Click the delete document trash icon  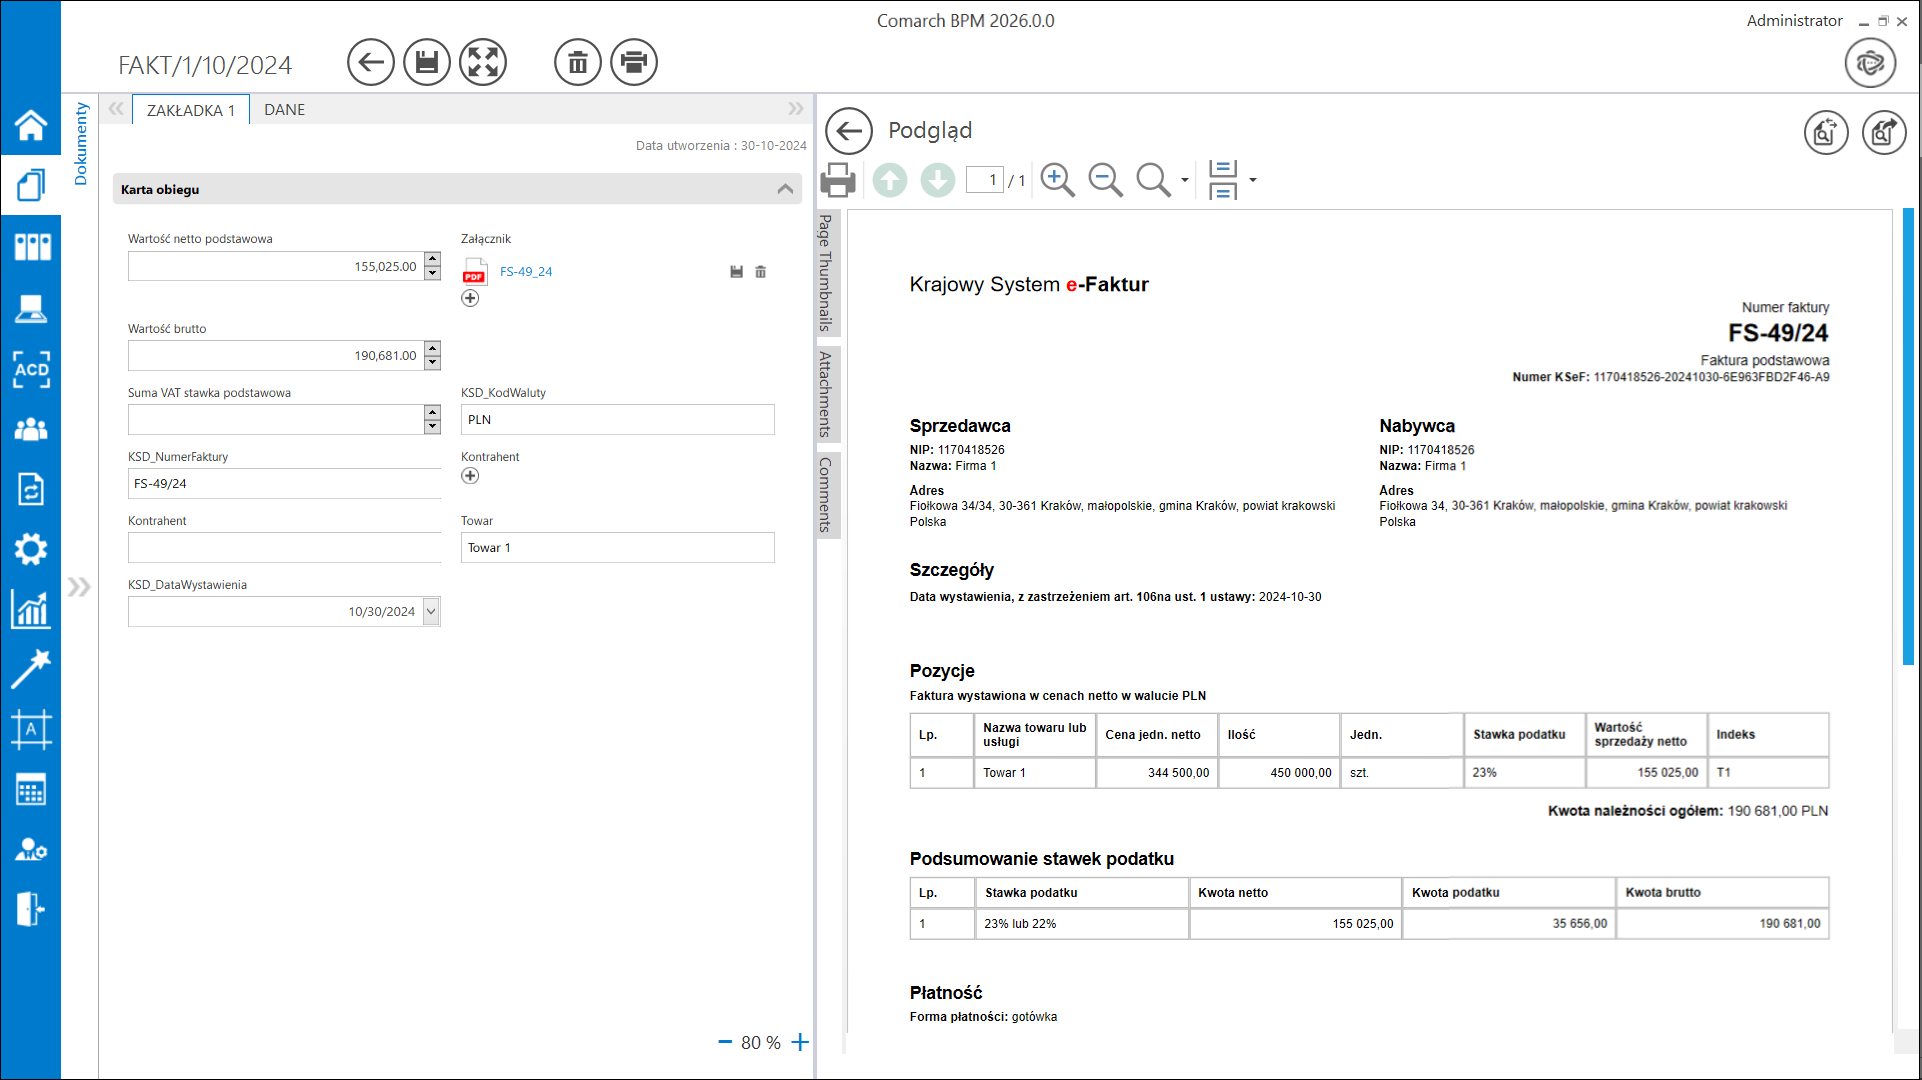[578, 63]
